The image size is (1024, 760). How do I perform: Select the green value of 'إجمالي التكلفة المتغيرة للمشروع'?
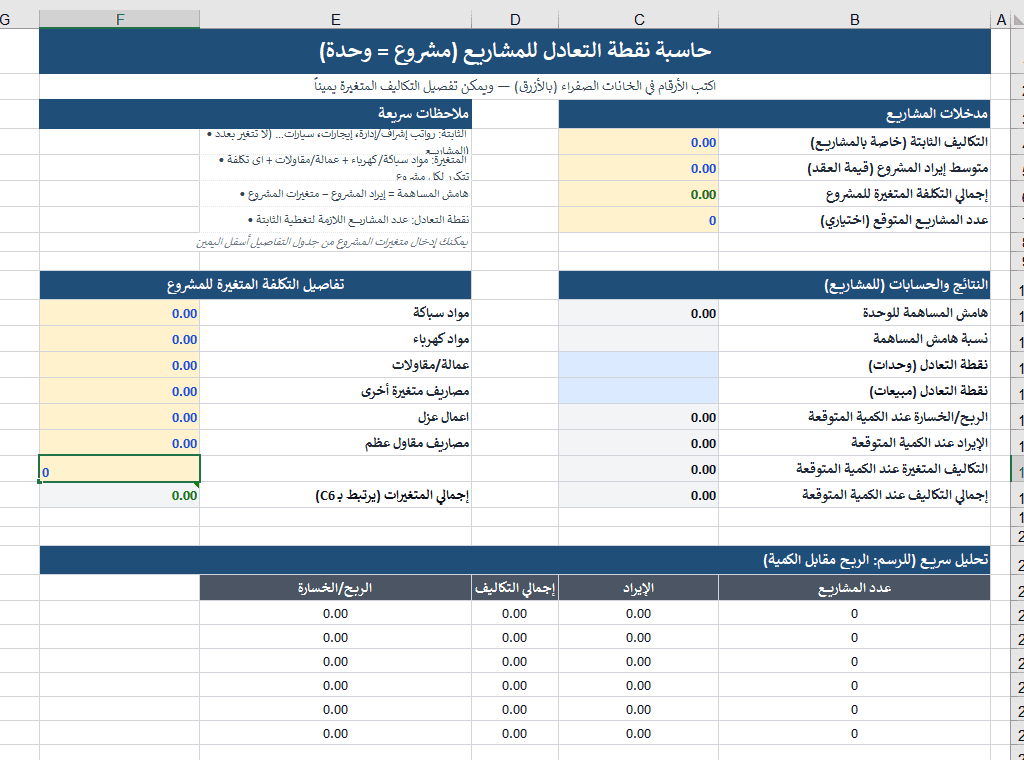point(639,194)
